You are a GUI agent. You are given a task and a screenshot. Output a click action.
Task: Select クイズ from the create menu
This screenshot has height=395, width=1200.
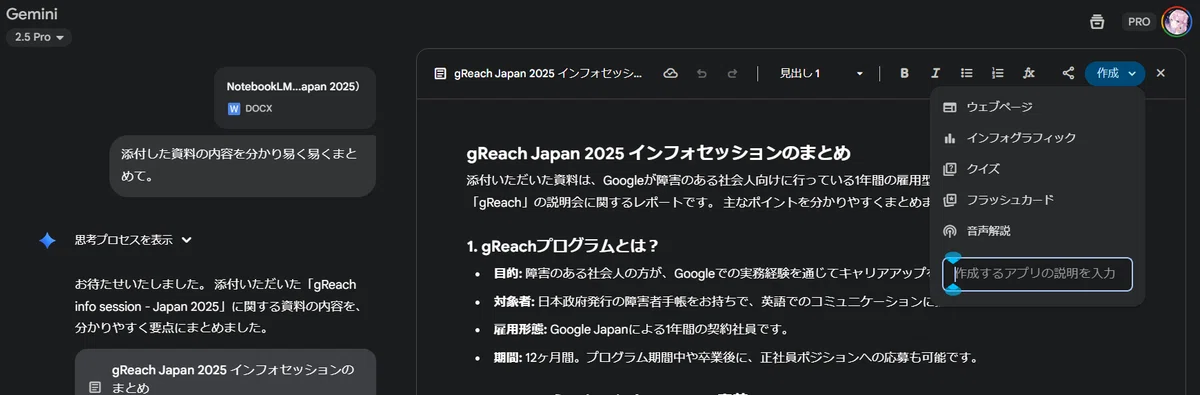click(1037, 169)
